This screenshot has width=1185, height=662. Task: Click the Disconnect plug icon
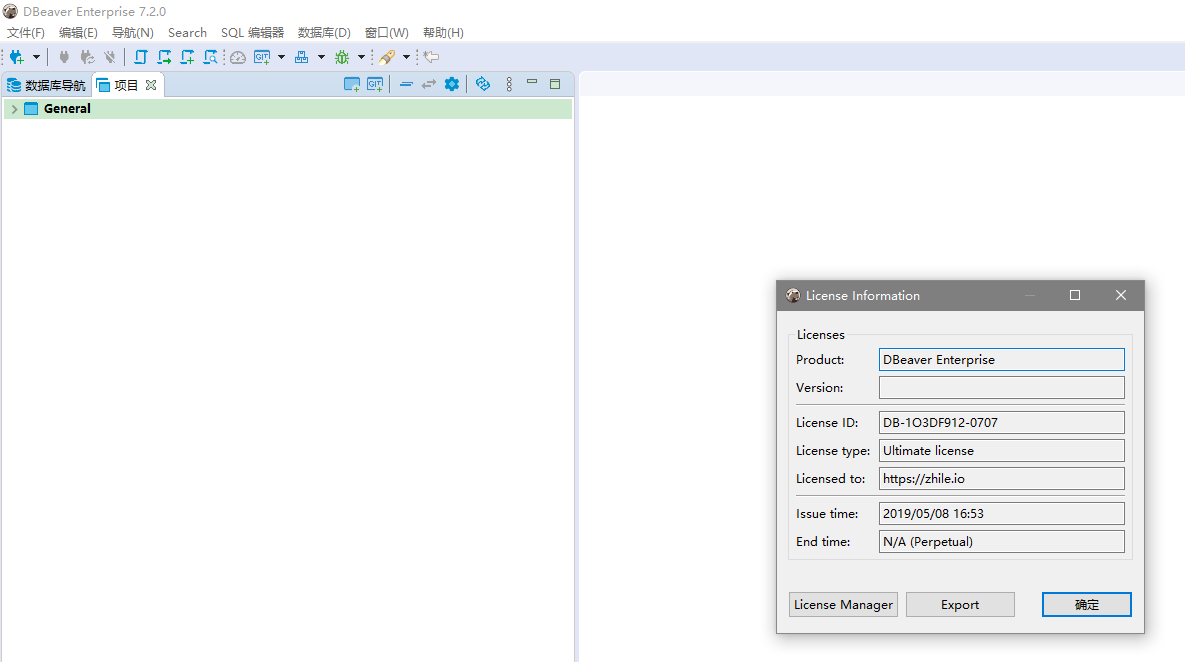tap(110, 57)
